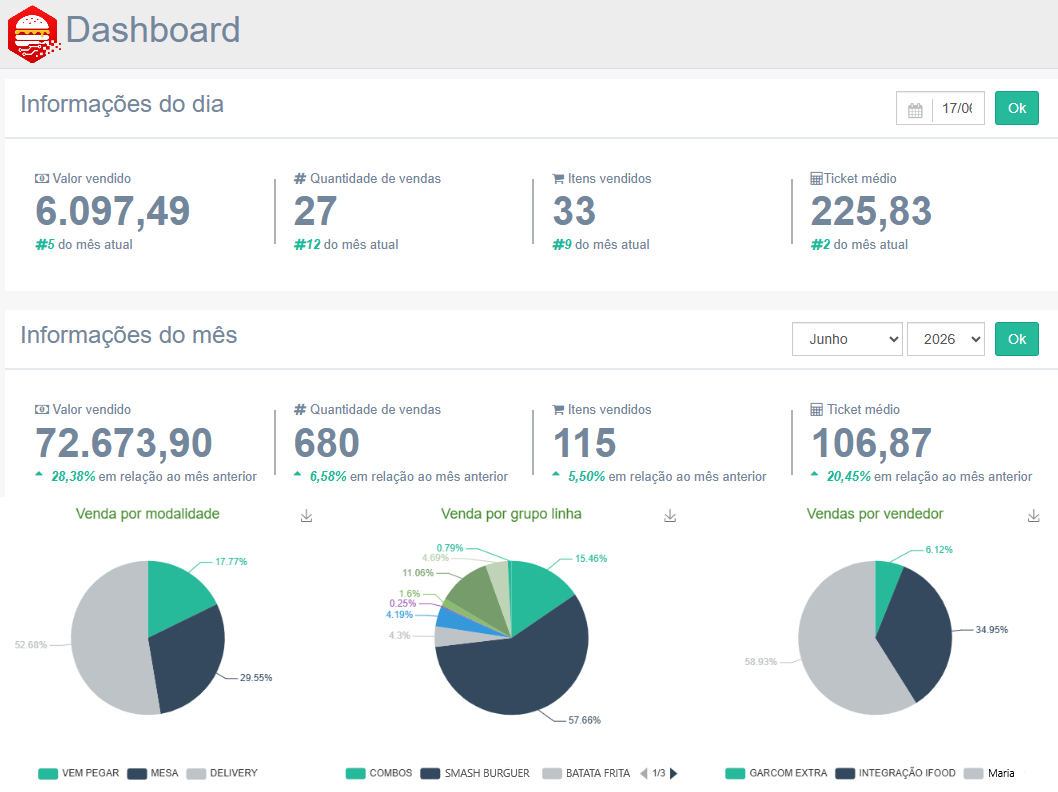Click monthly Itens vendidos 115
The width and height of the screenshot is (1058, 792).
584,443
